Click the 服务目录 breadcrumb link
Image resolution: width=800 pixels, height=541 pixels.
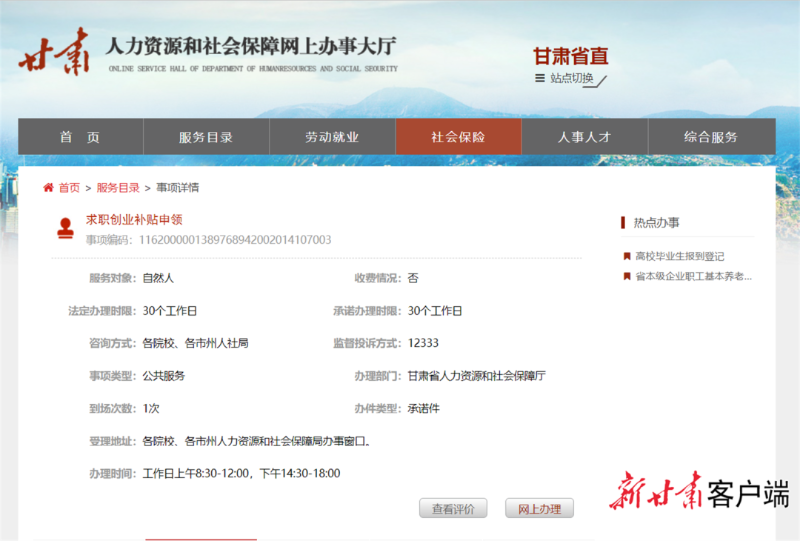pyautogui.click(x=118, y=188)
